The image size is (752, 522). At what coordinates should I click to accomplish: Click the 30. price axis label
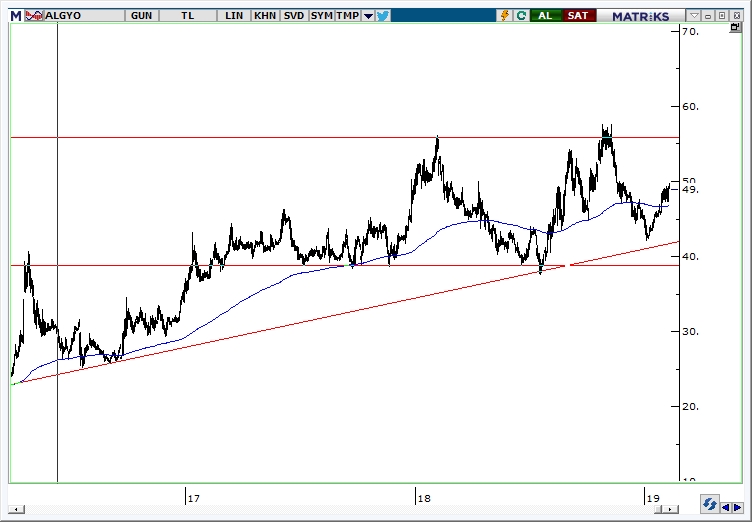click(691, 332)
